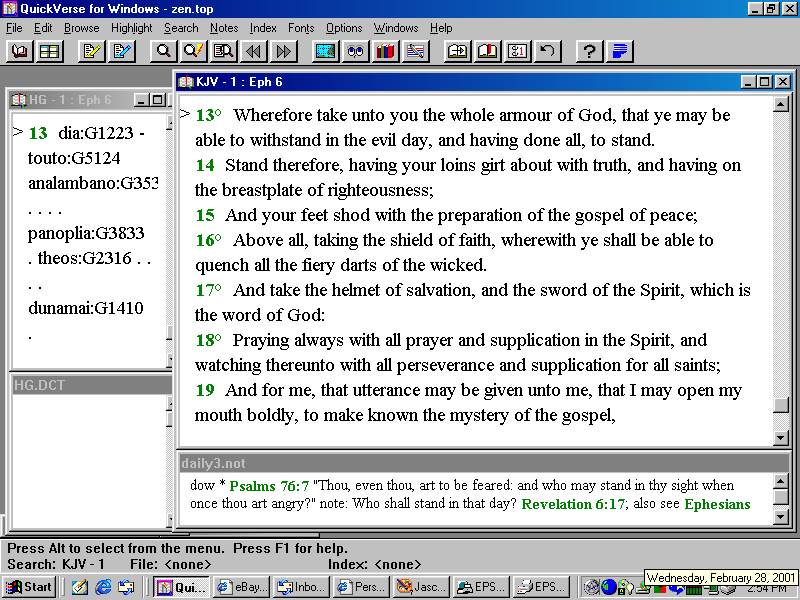
Task: Click the up arrow of KJV window scrollbar
Action: (x=781, y=105)
